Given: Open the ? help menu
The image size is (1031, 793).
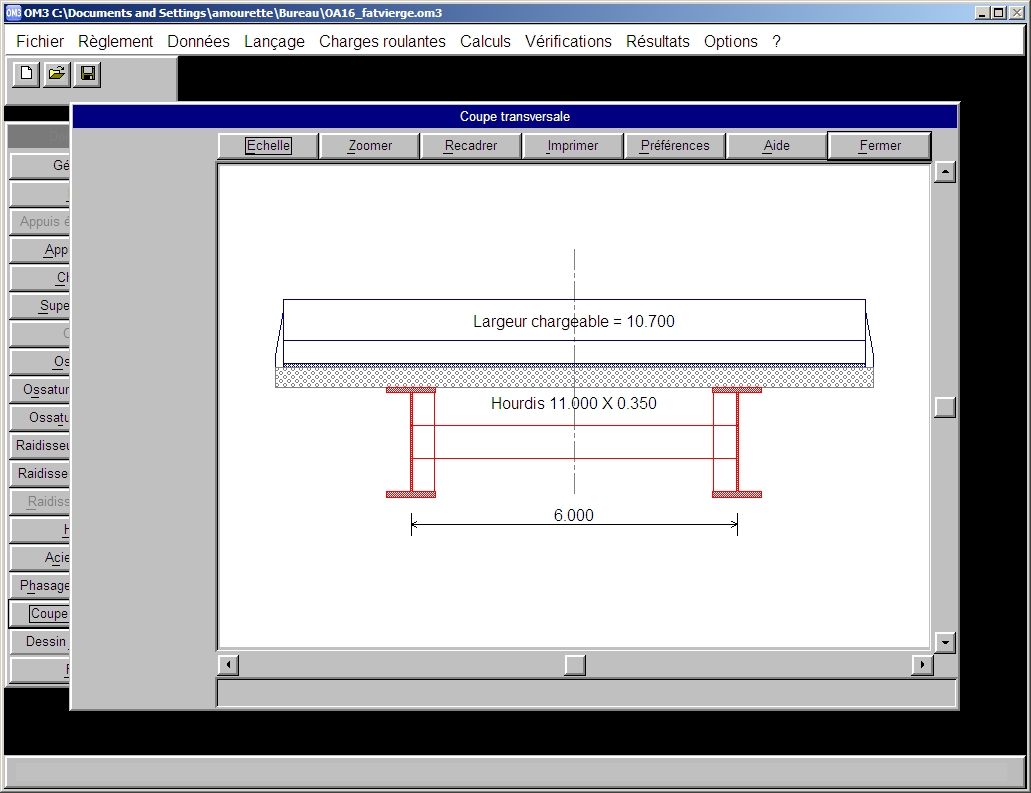Looking at the screenshot, I should 777,41.
